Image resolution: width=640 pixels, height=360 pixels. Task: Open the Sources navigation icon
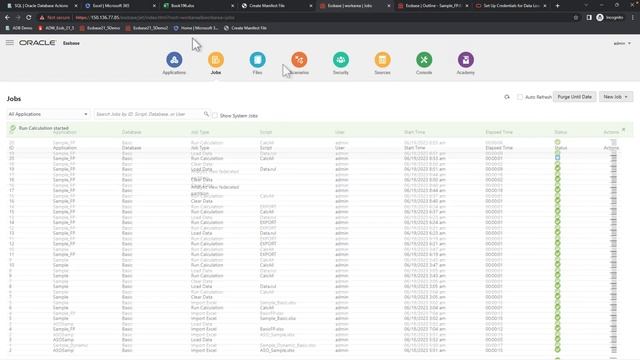[x=382, y=60]
